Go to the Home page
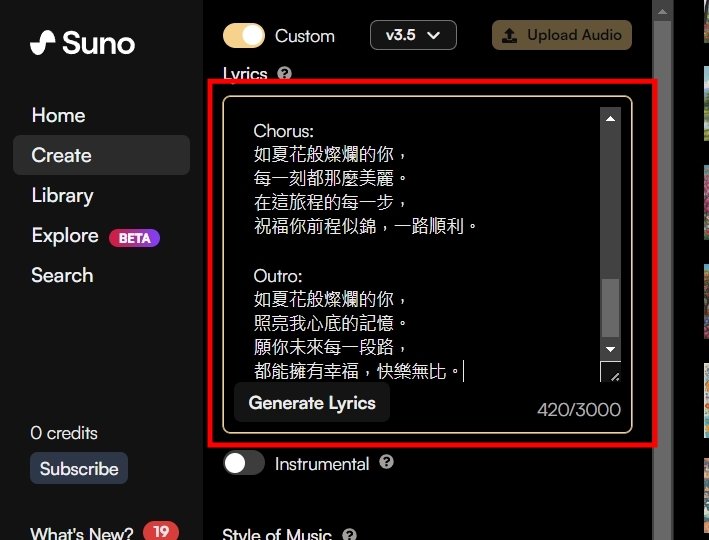This screenshot has height=540, width=709. pos(58,115)
